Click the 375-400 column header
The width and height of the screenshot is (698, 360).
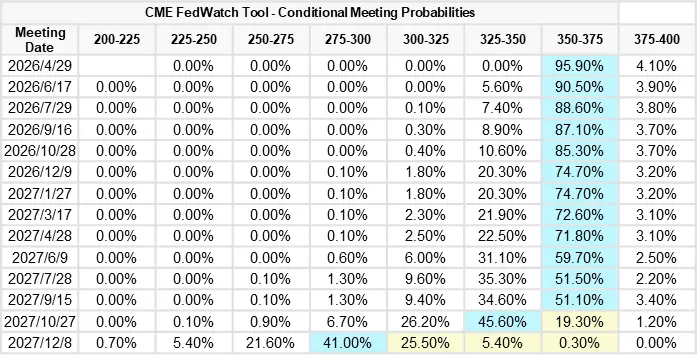[x=657, y=40]
